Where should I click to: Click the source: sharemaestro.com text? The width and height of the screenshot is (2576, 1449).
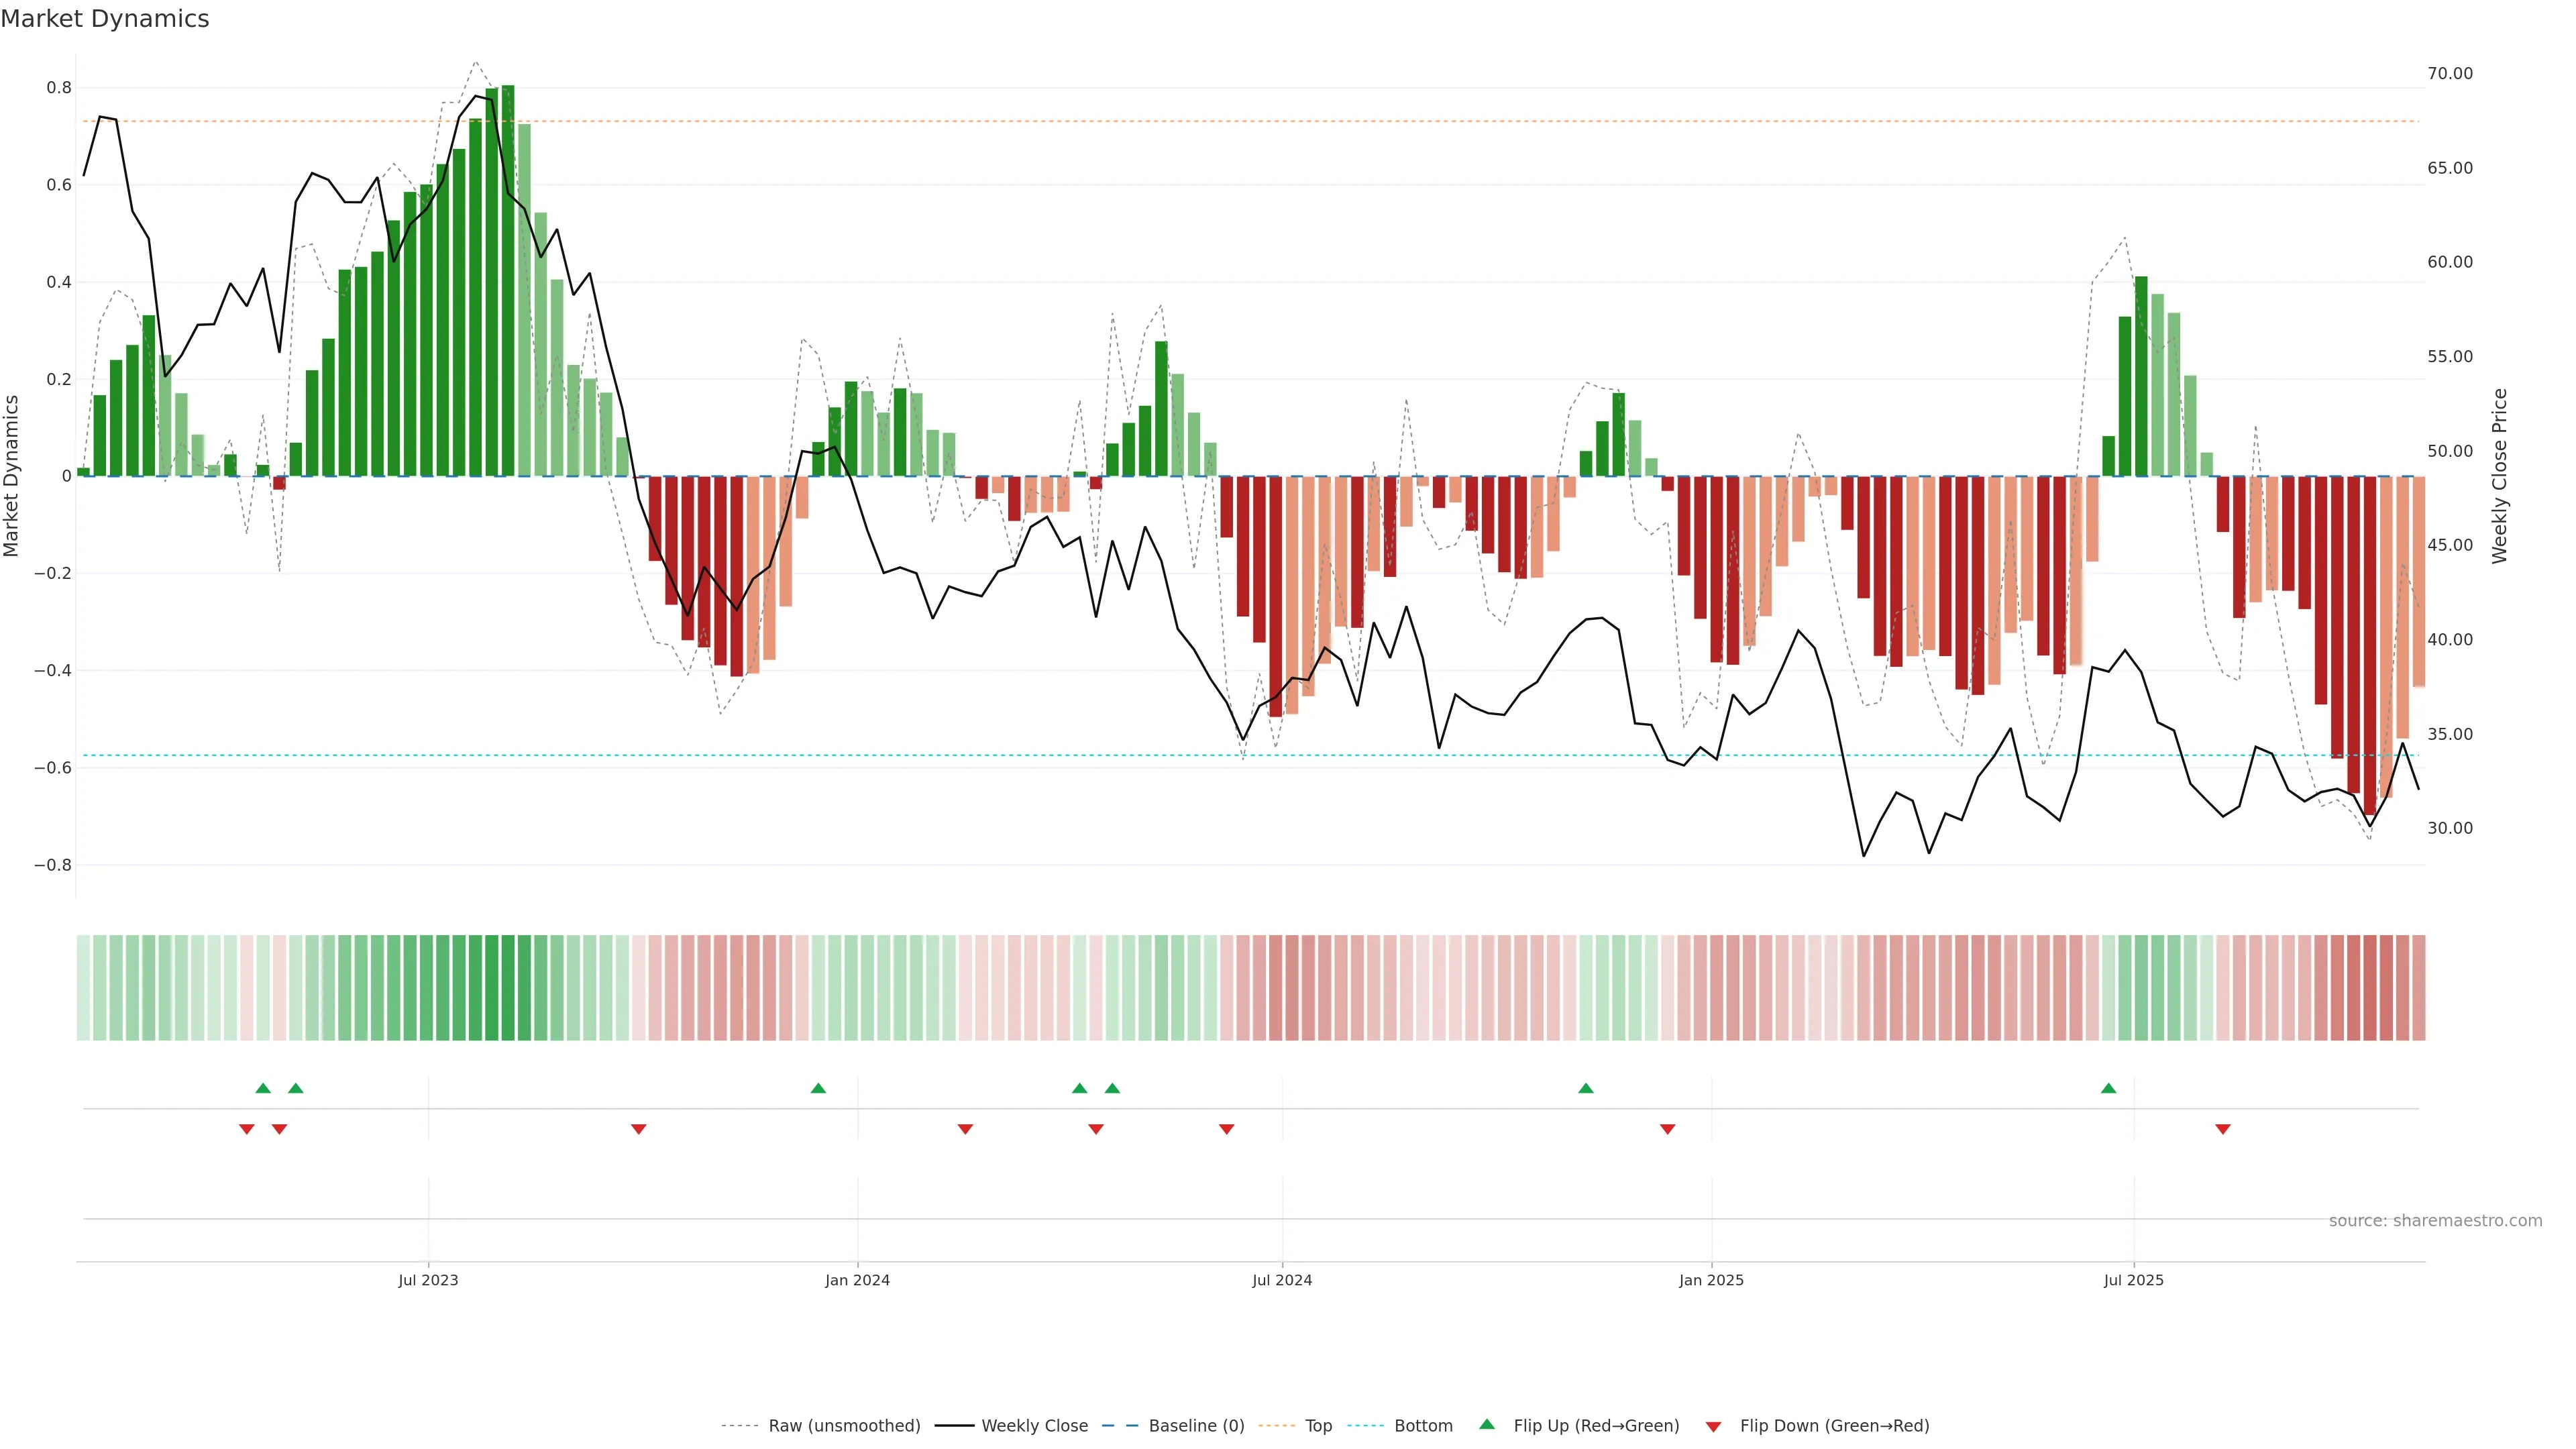tap(2435, 1220)
